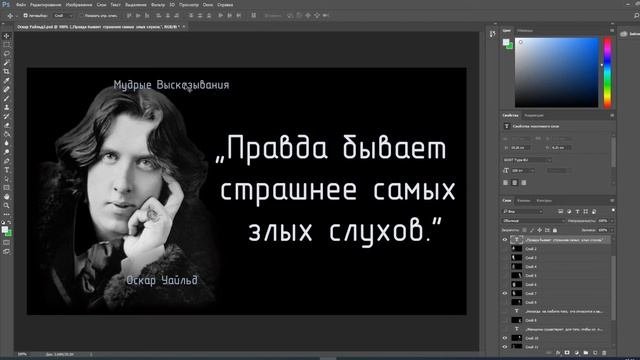The height and width of the screenshot is (360, 640).
Task: Select the Zoom tool
Action: click(7, 206)
